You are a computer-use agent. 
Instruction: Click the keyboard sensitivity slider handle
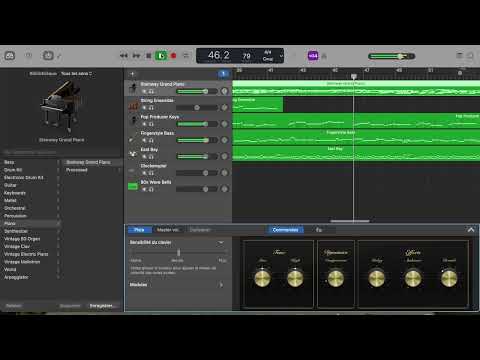click(x=178, y=252)
